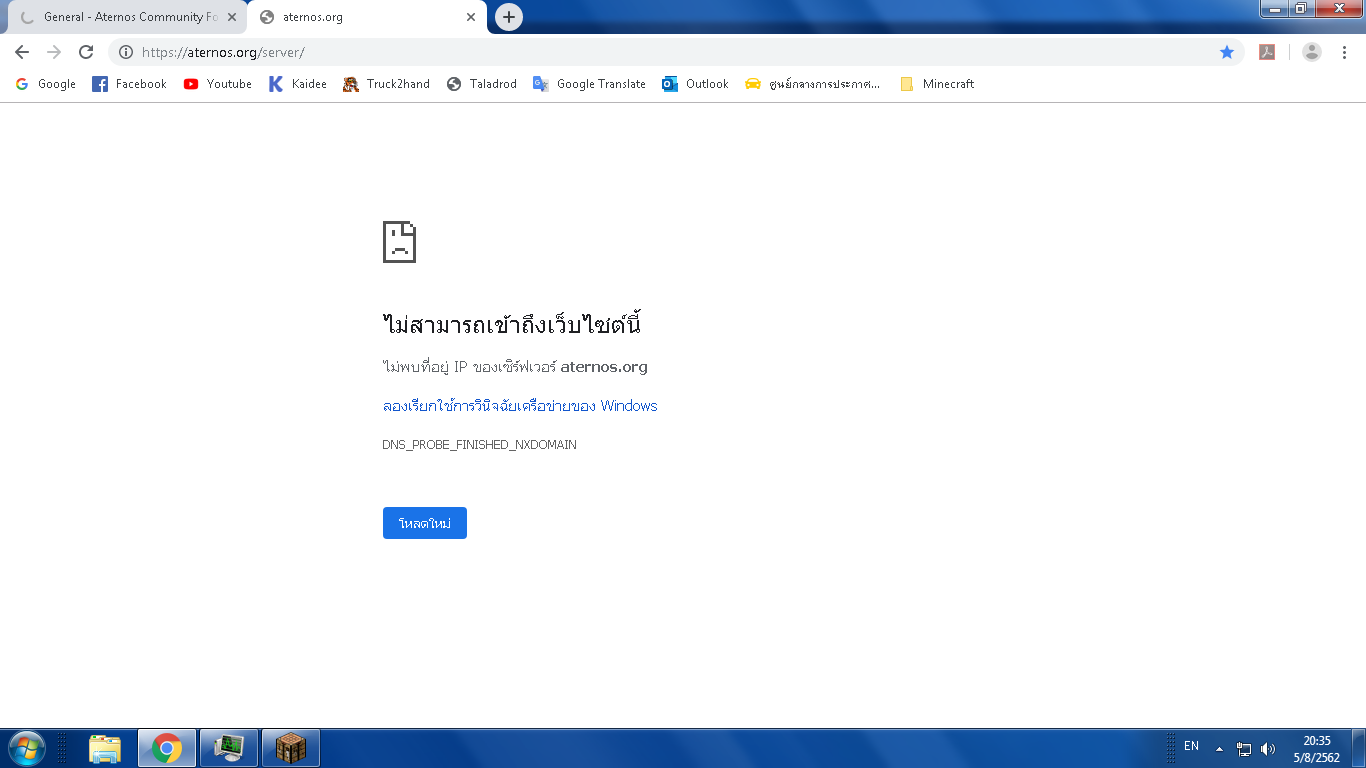View site information icon in the address bar
Screen dimensions: 1366x768
[x=126, y=52]
